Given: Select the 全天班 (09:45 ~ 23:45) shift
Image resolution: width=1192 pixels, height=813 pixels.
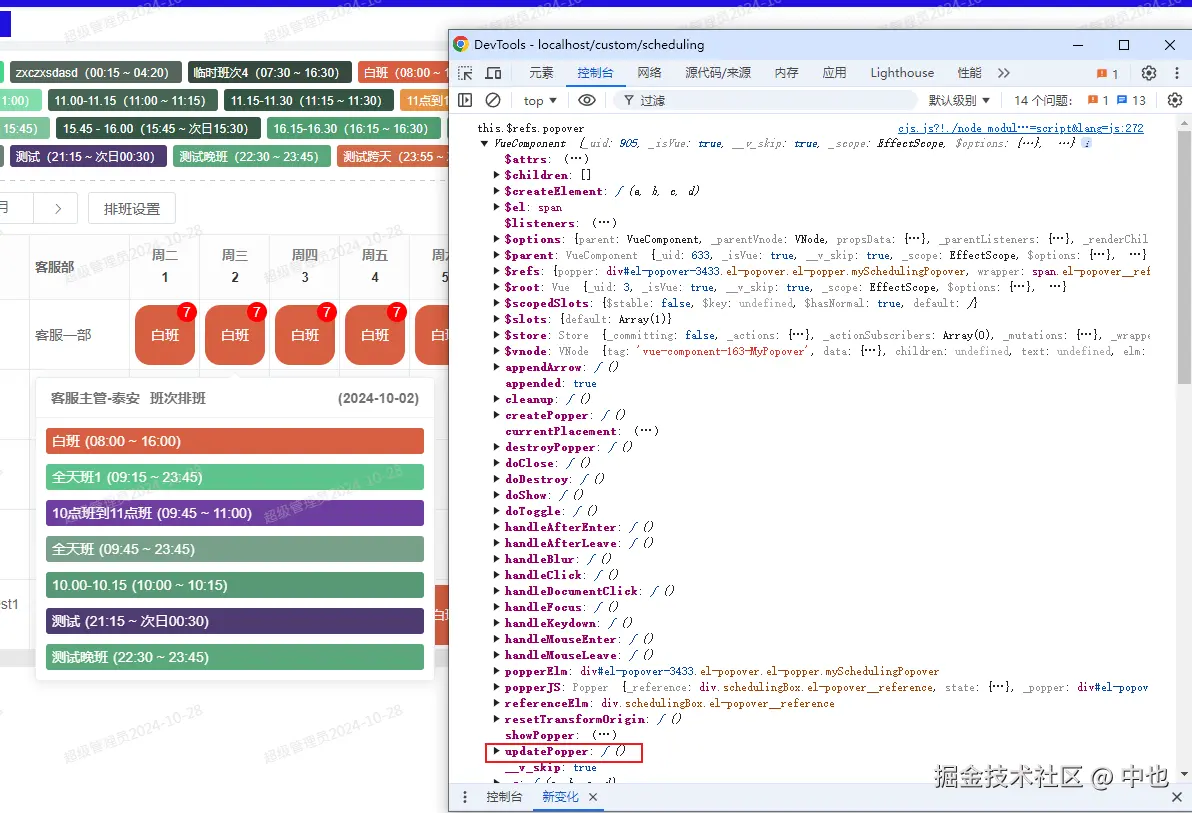Looking at the screenshot, I should point(235,549).
